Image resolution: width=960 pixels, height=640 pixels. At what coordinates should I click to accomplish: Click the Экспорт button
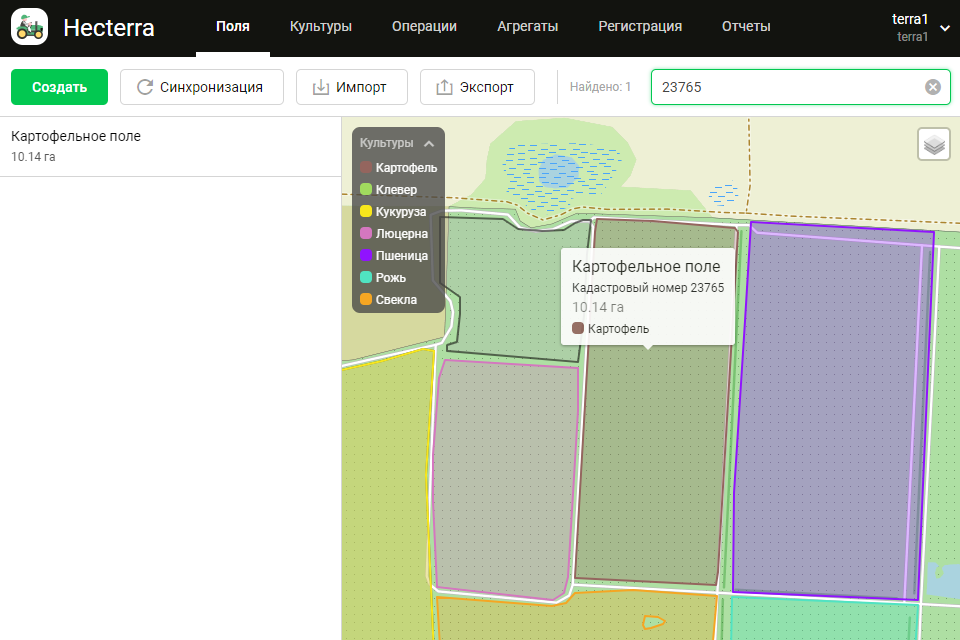click(x=477, y=87)
